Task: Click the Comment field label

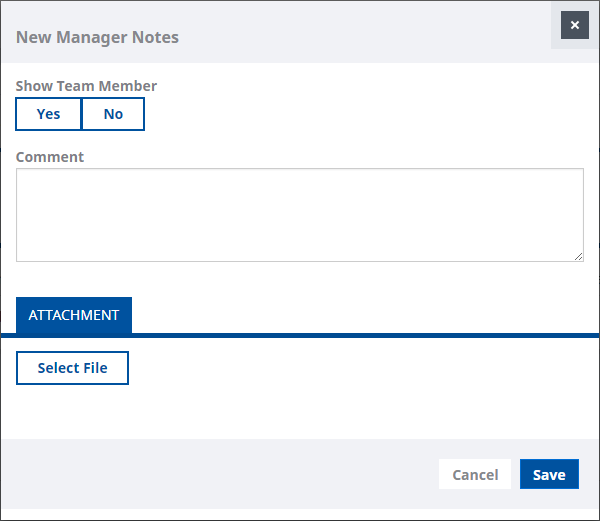Action: 50,157
